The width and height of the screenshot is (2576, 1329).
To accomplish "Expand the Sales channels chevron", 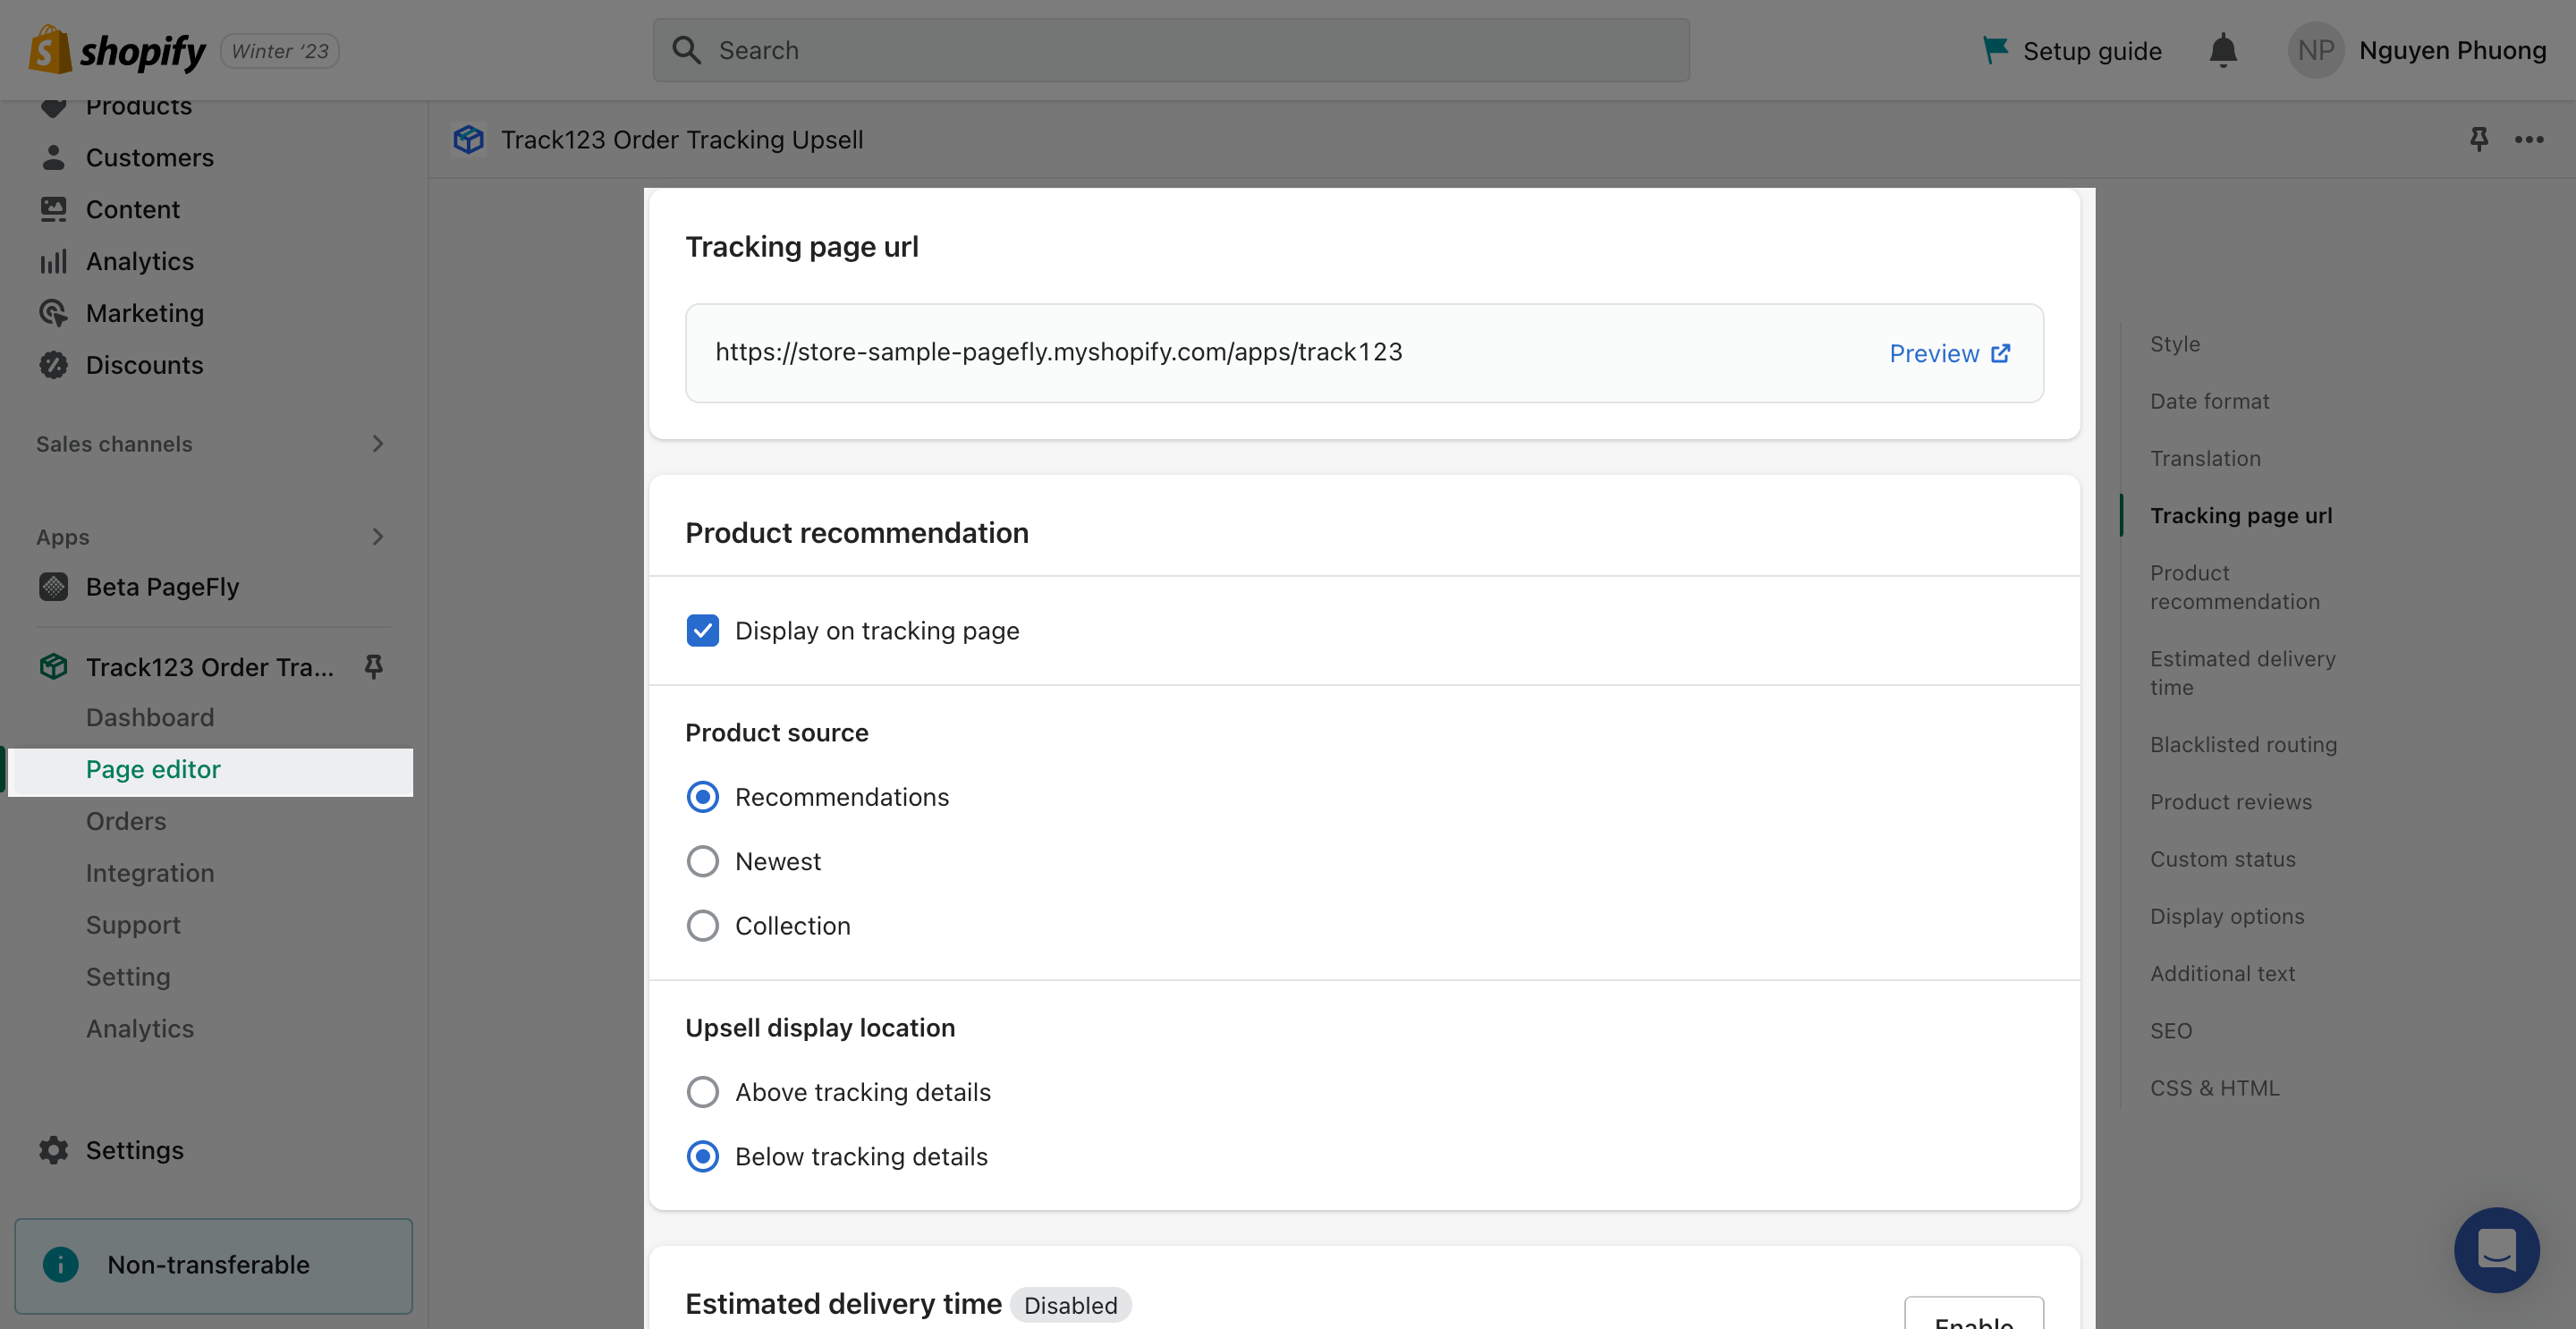I will [377, 443].
